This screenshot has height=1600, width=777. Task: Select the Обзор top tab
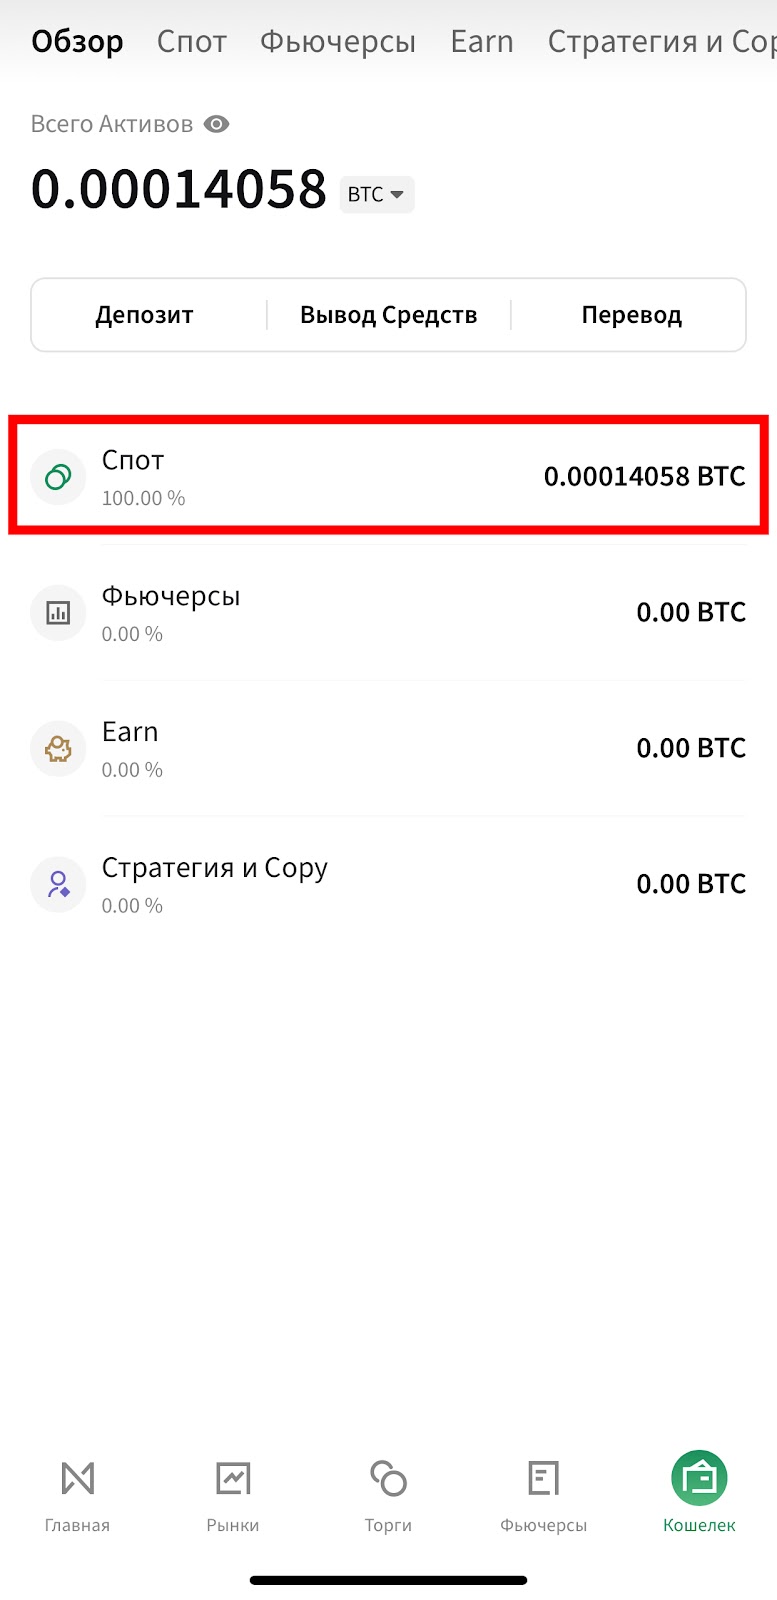click(78, 41)
